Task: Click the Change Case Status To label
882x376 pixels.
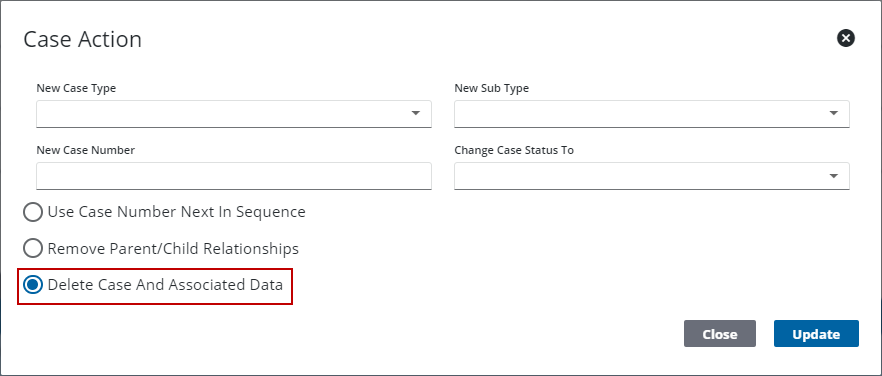Action: click(x=514, y=150)
